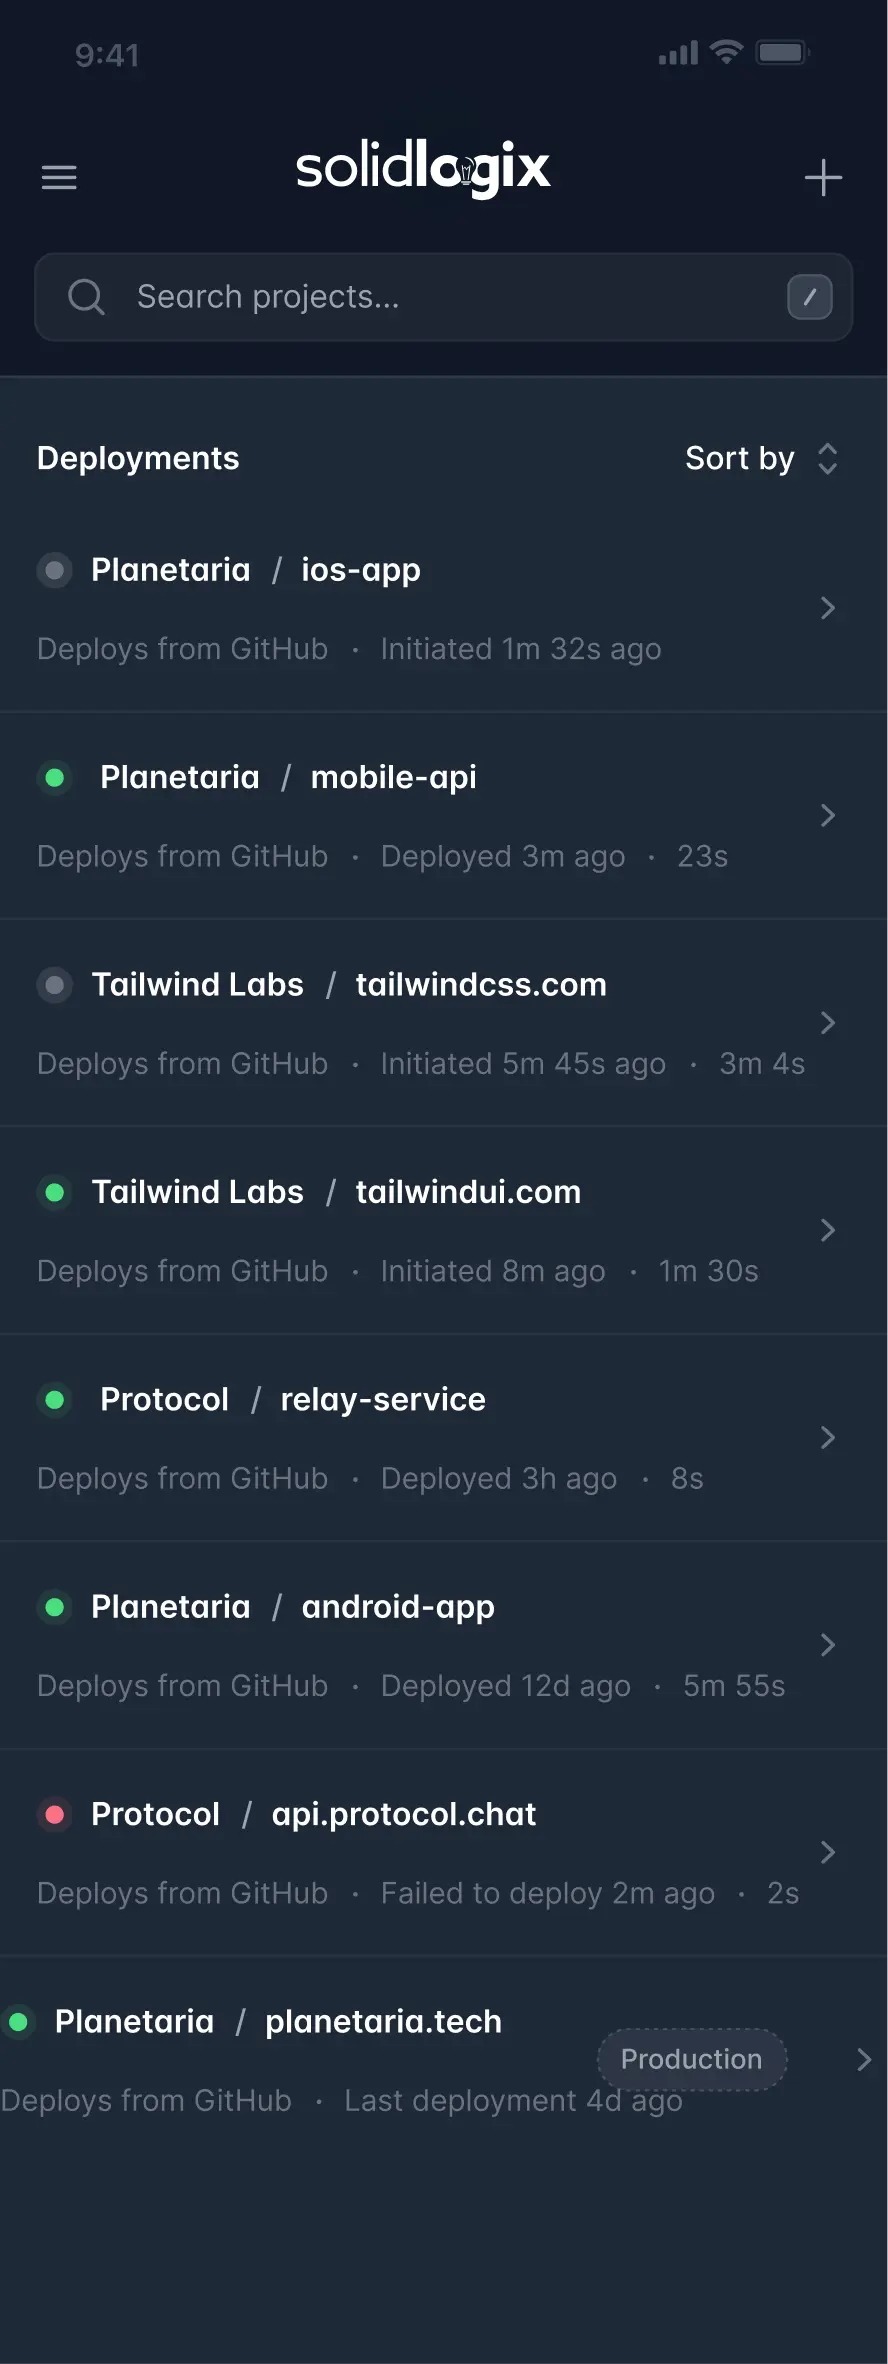Type in the Search projects field
Viewport: 888px width, 2364px height.
coord(450,297)
